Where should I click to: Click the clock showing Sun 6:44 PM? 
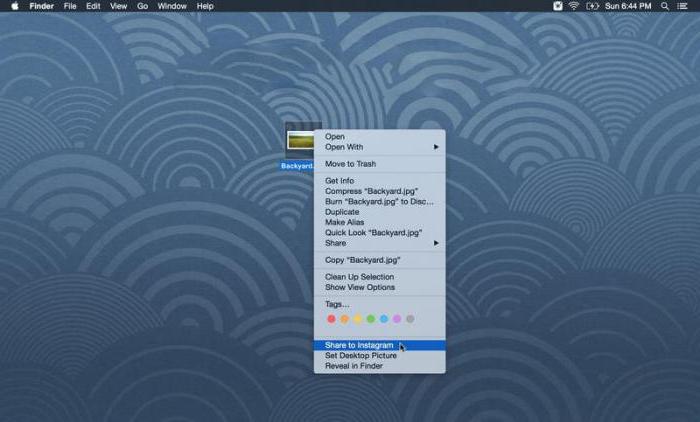pyautogui.click(x=628, y=6)
